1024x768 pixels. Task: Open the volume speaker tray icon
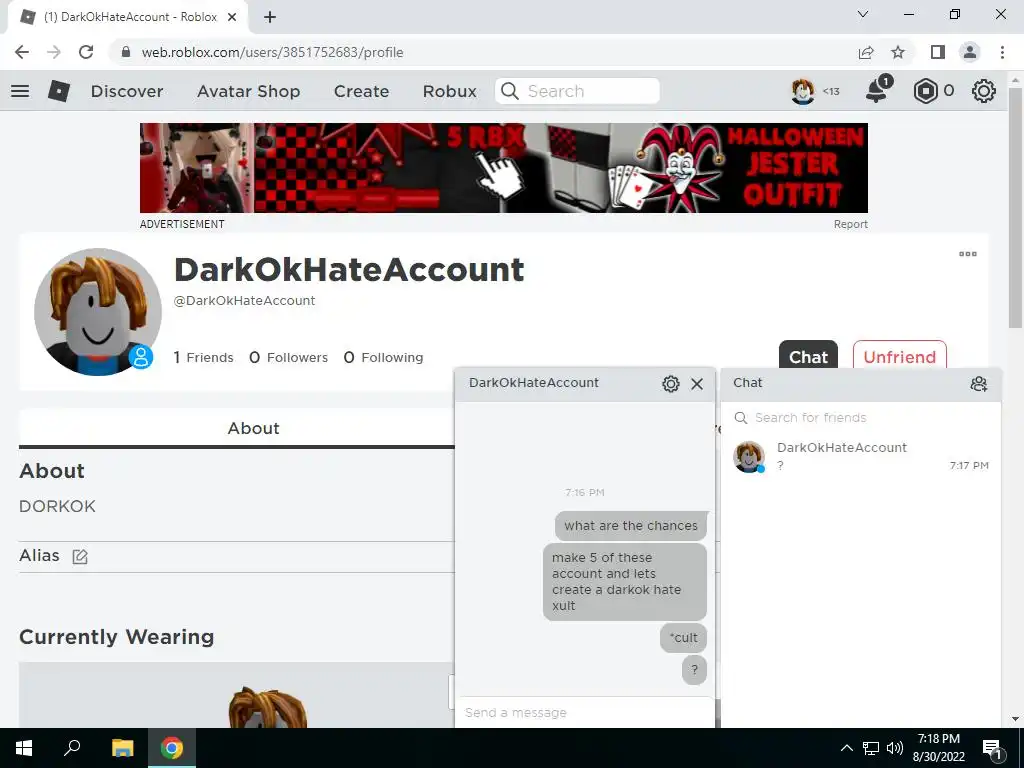[x=895, y=748]
